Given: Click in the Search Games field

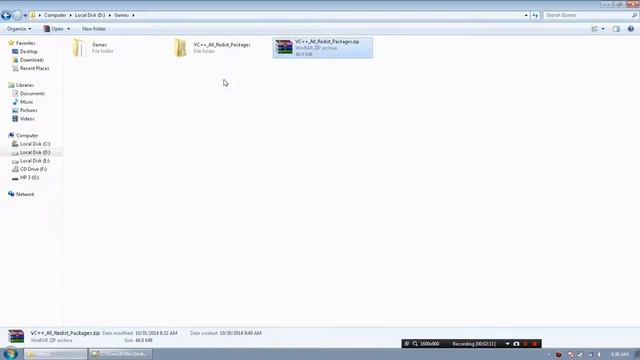Looking at the screenshot, I should coord(588,15).
